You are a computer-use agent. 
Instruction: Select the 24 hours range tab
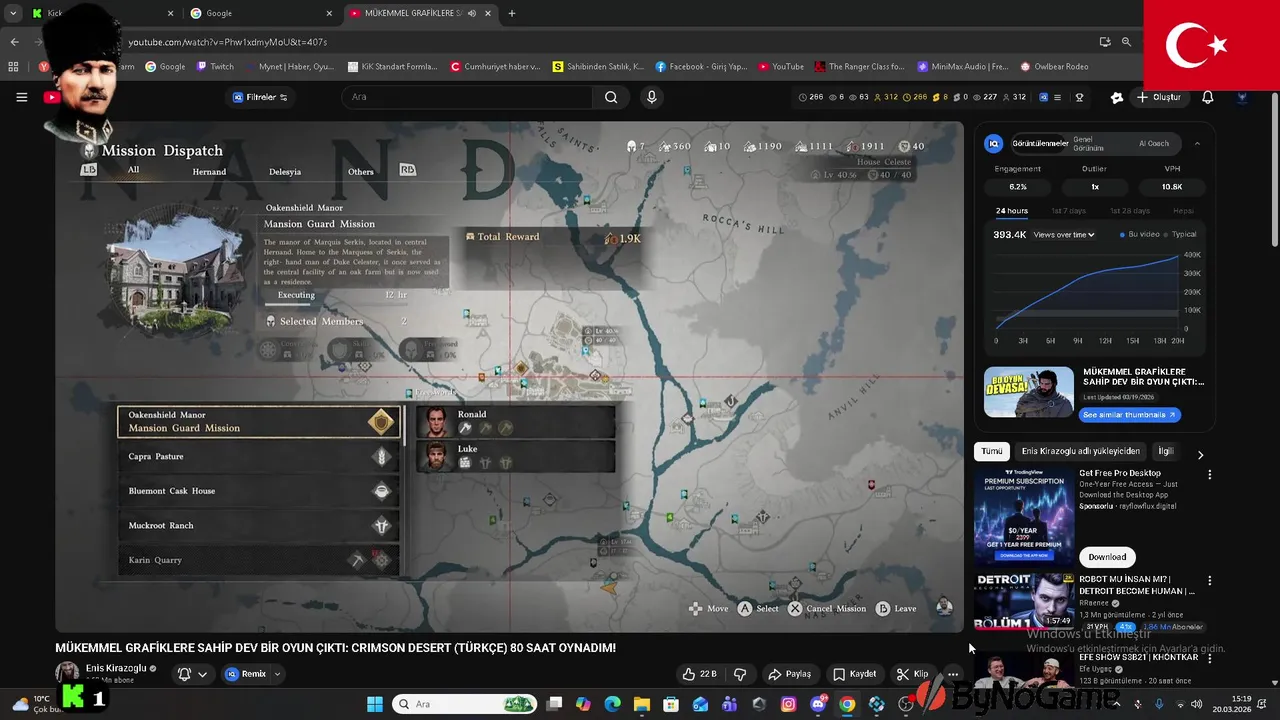[x=1011, y=211]
